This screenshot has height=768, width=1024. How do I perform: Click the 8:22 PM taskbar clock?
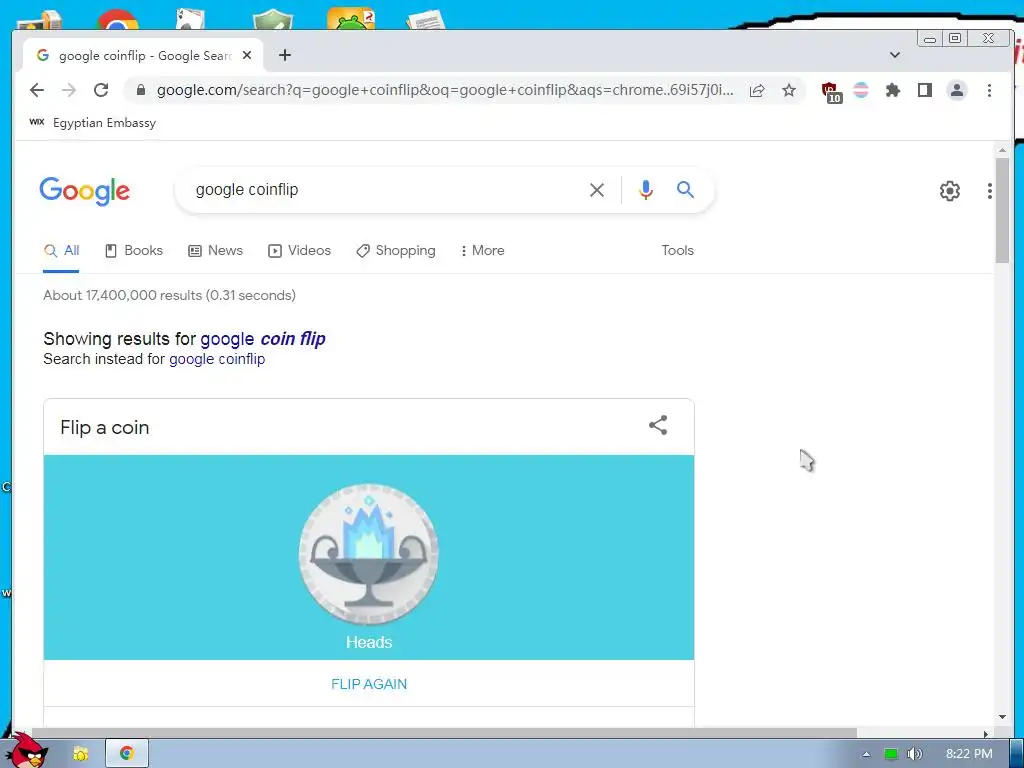pyautogui.click(x=968, y=754)
